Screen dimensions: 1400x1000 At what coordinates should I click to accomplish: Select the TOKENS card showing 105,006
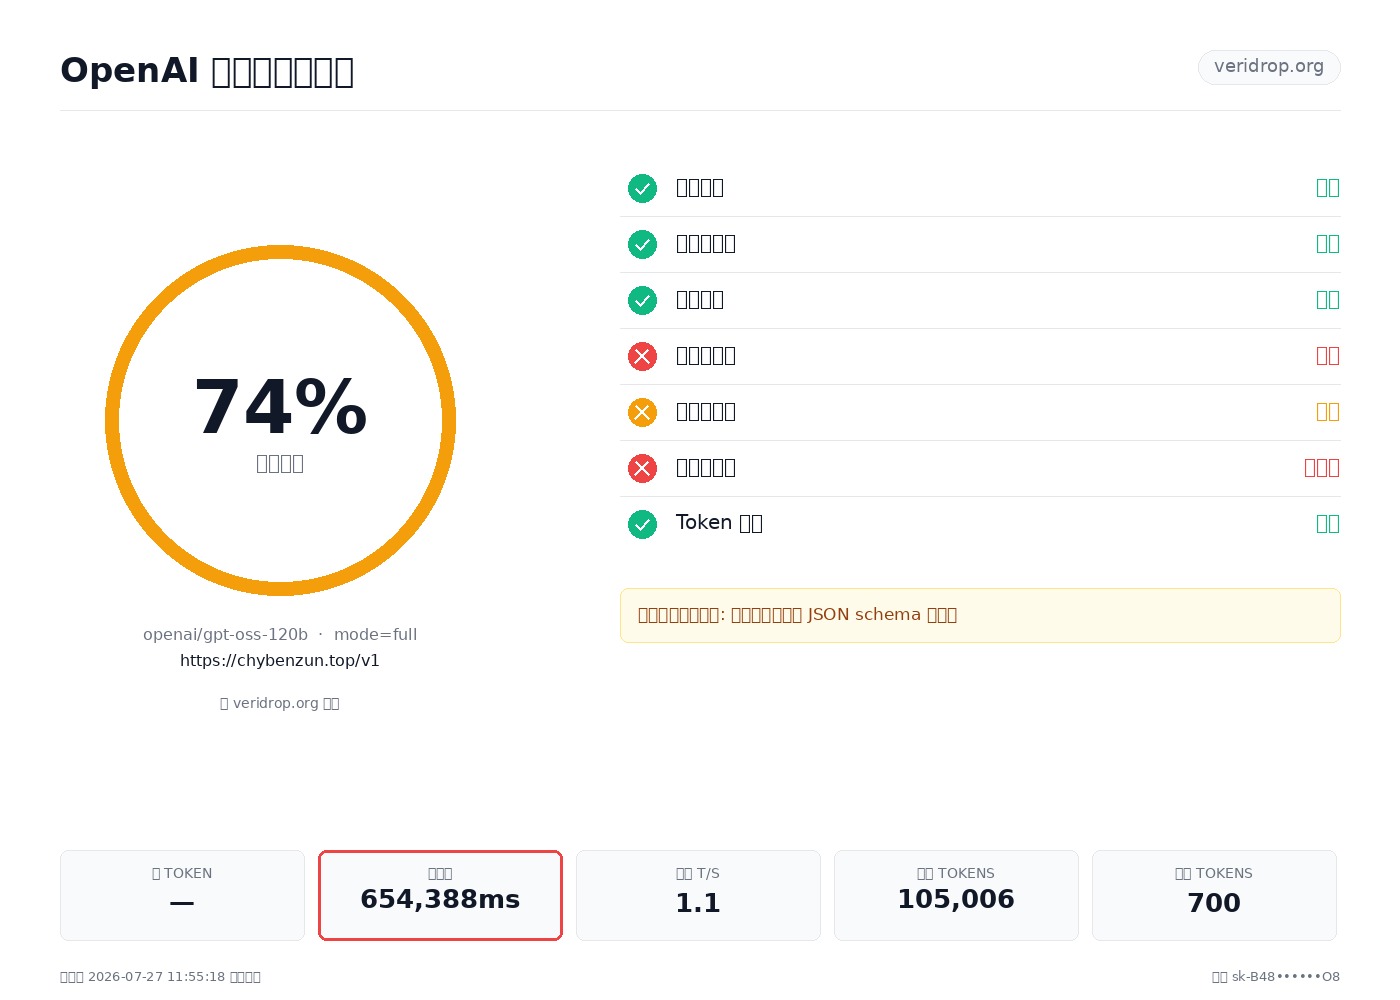coord(956,895)
